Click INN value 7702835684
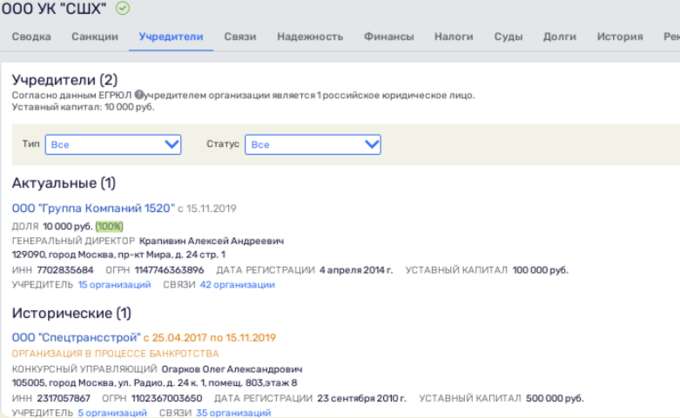 (65, 270)
